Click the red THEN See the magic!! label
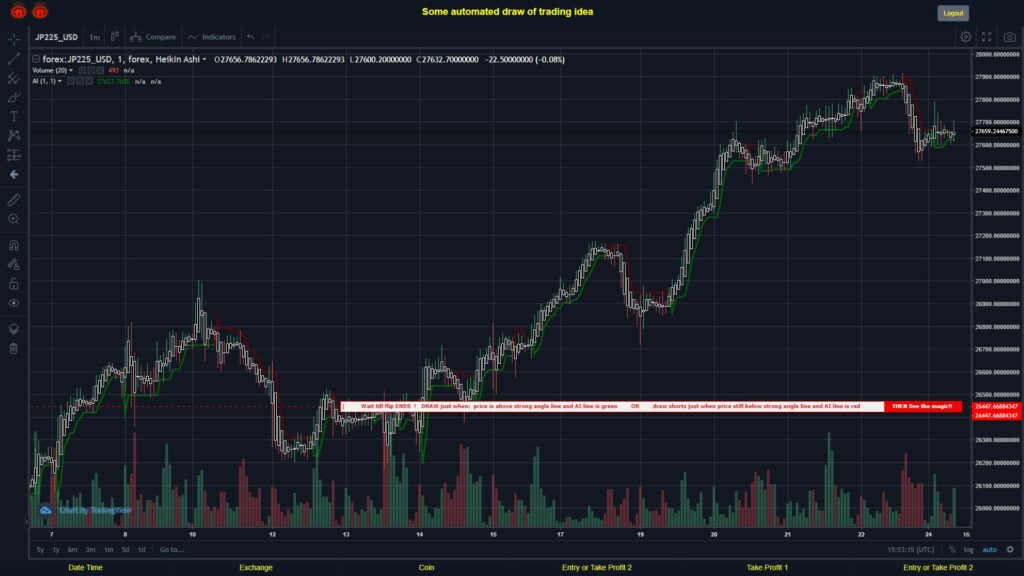 pyautogui.click(x=922, y=406)
